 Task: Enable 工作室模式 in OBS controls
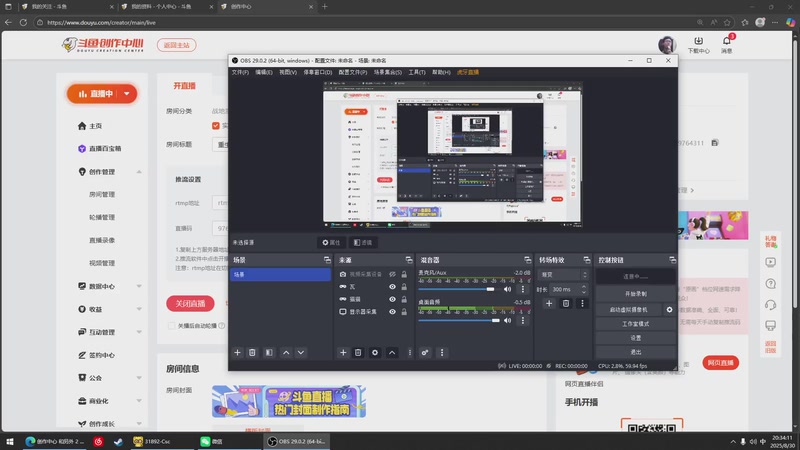[636, 324]
